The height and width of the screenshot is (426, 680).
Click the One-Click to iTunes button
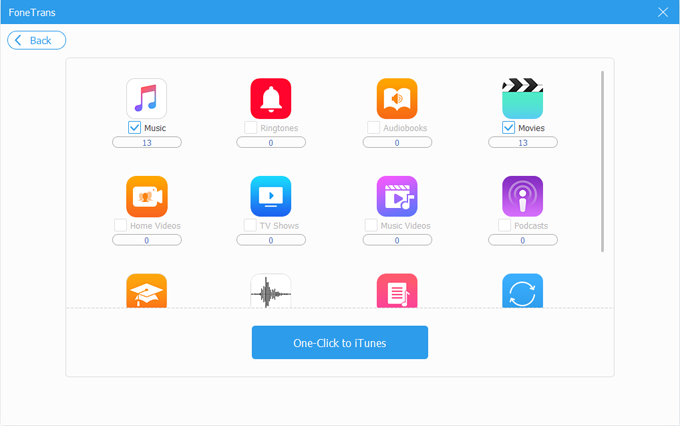pos(339,342)
